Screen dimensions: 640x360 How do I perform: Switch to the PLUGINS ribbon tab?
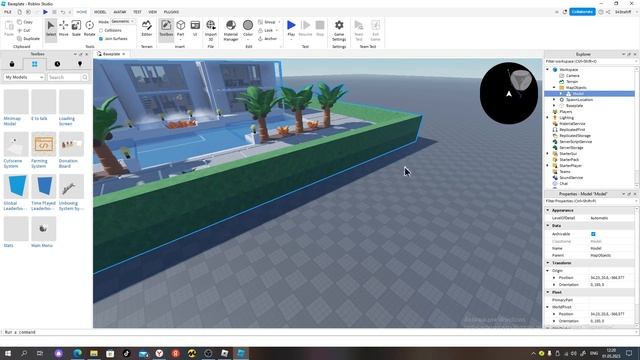click(x=171, y=12)
